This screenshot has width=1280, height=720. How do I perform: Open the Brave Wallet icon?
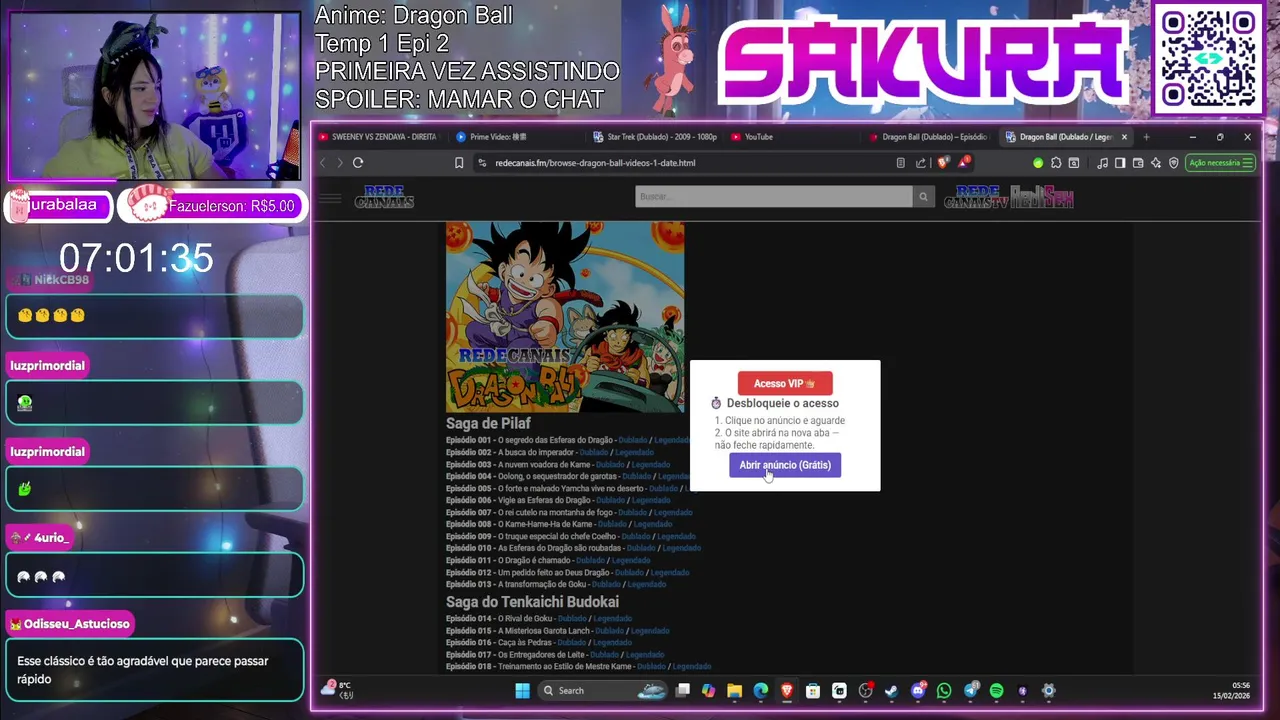(1138, 163)
